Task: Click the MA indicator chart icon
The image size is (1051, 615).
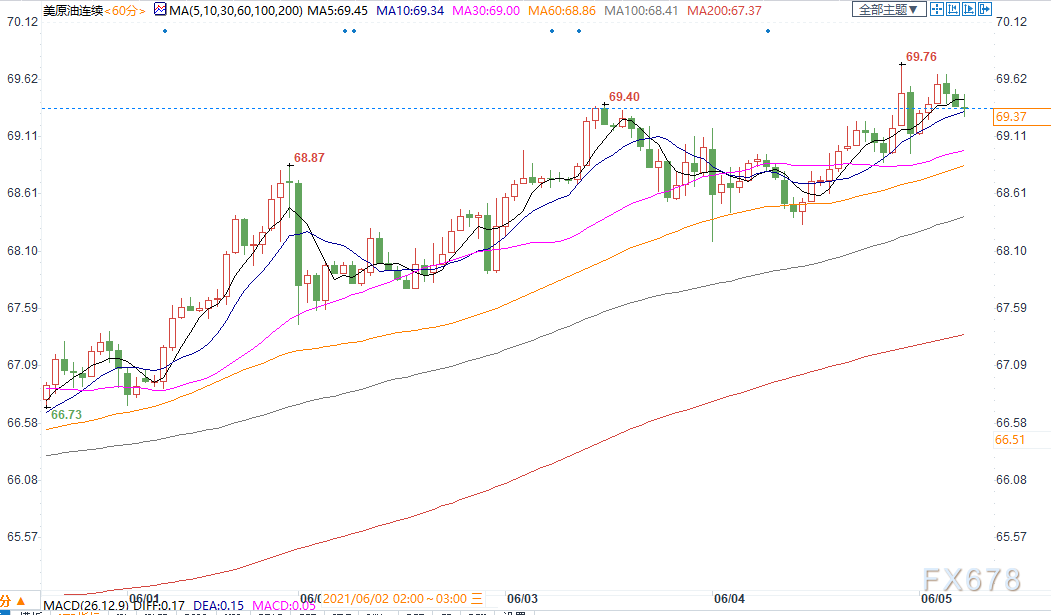Action: pos(160,9)
